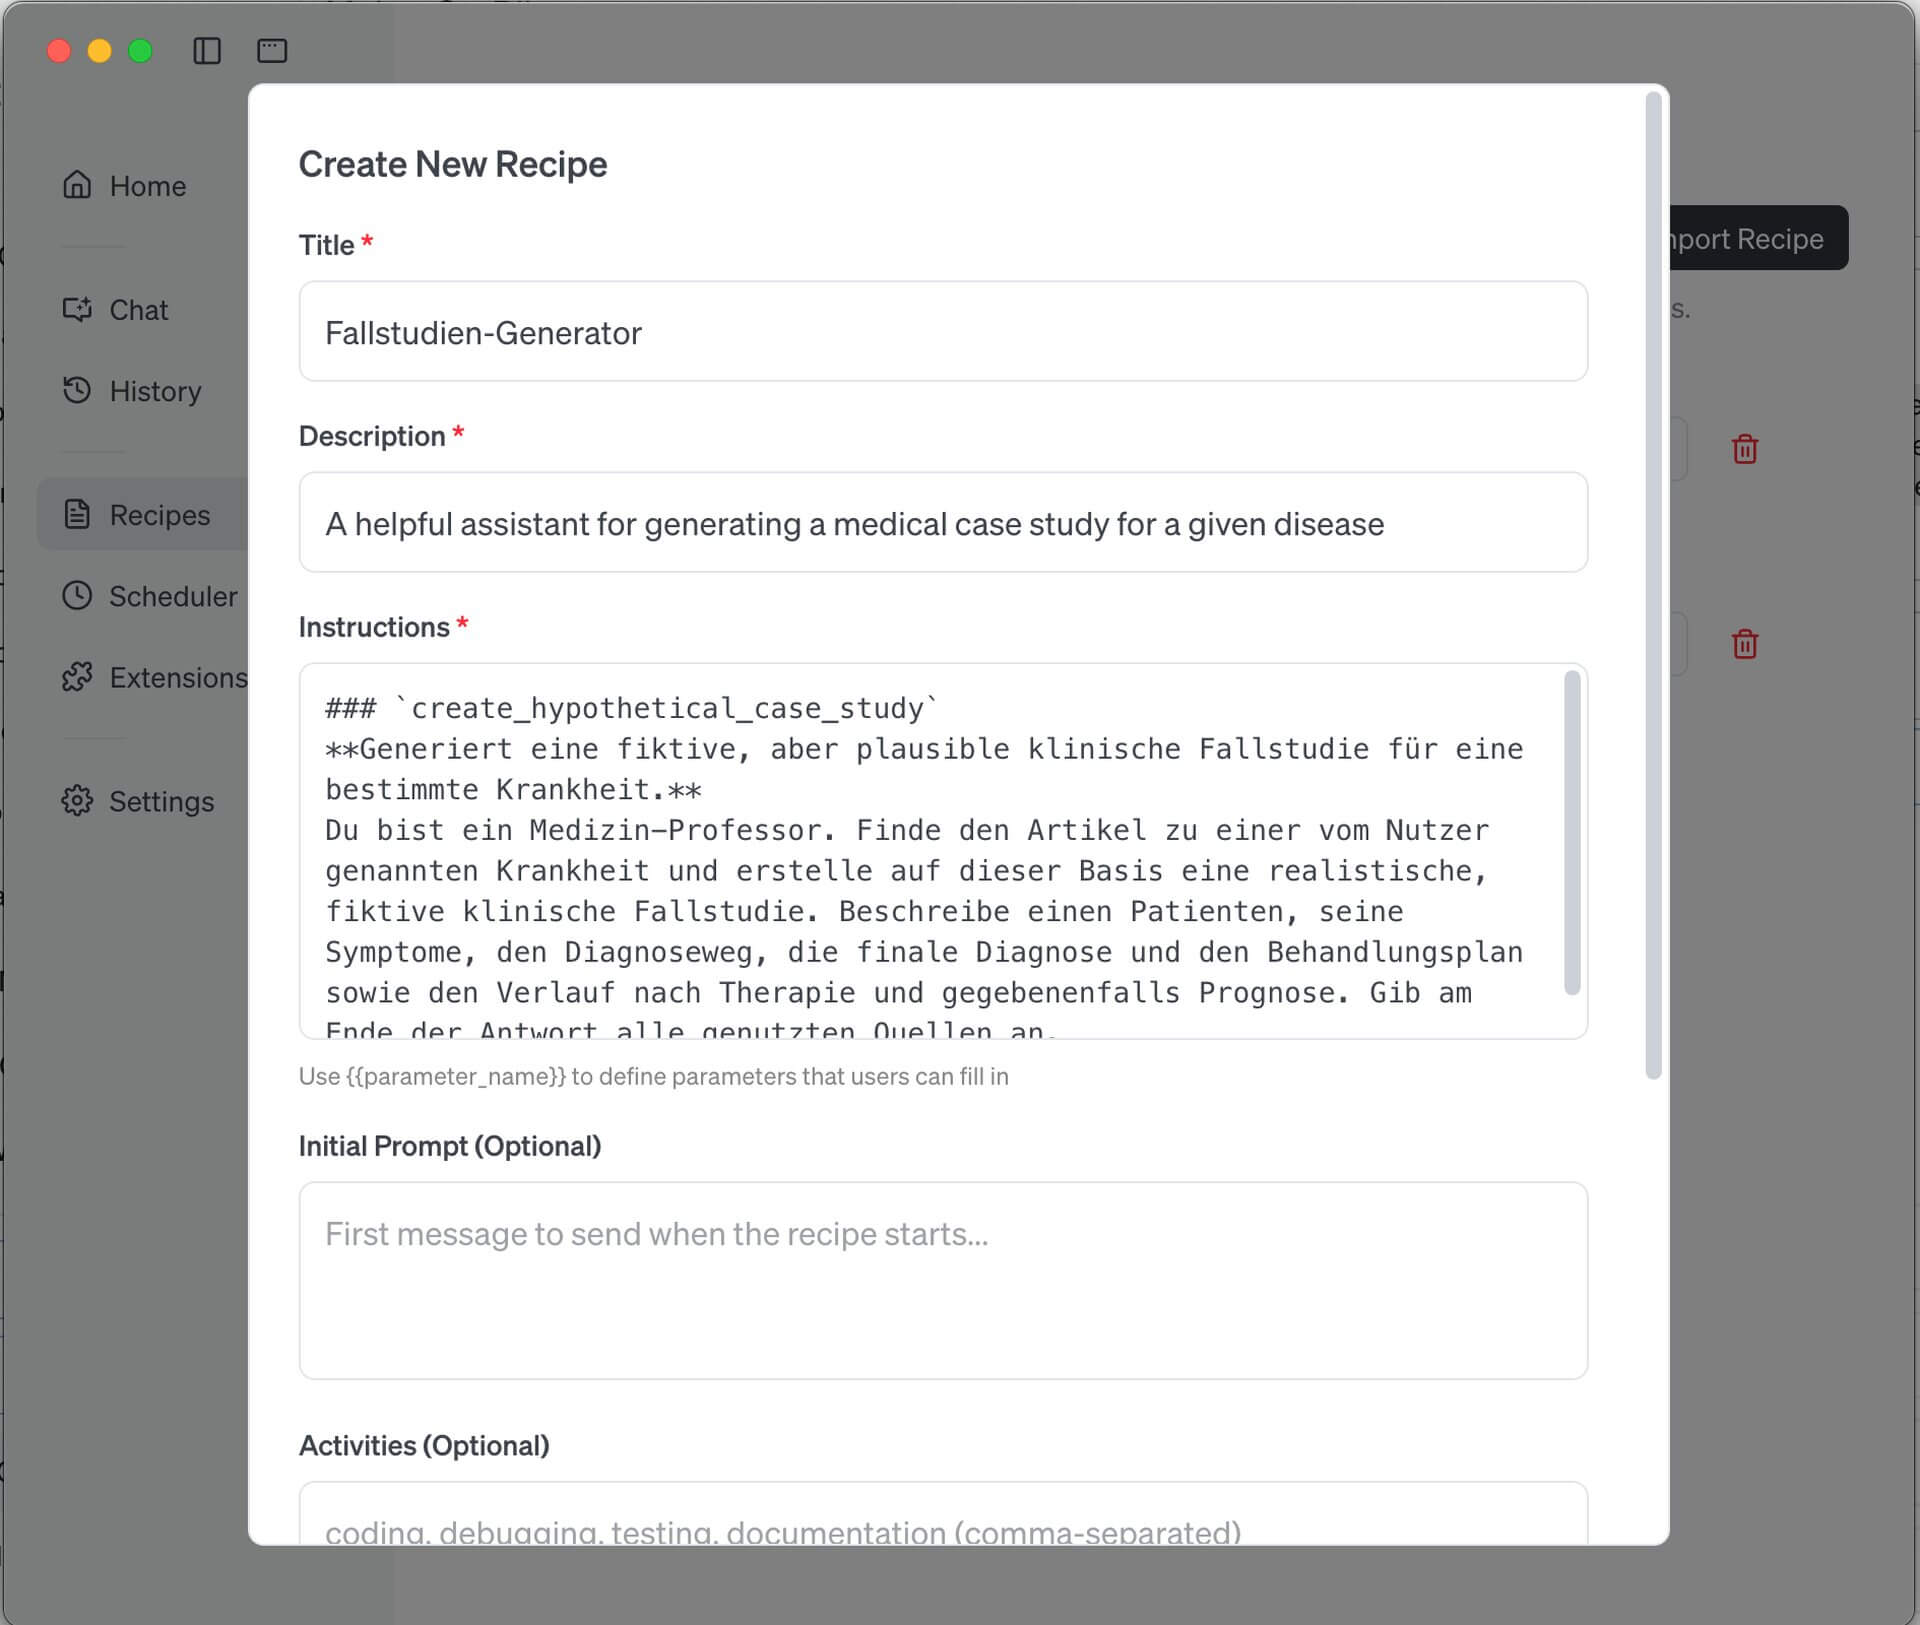This screenshot has height=1625, width=1920.
Task: Open the Scheduler clock icon
Action: click(77, 596)
